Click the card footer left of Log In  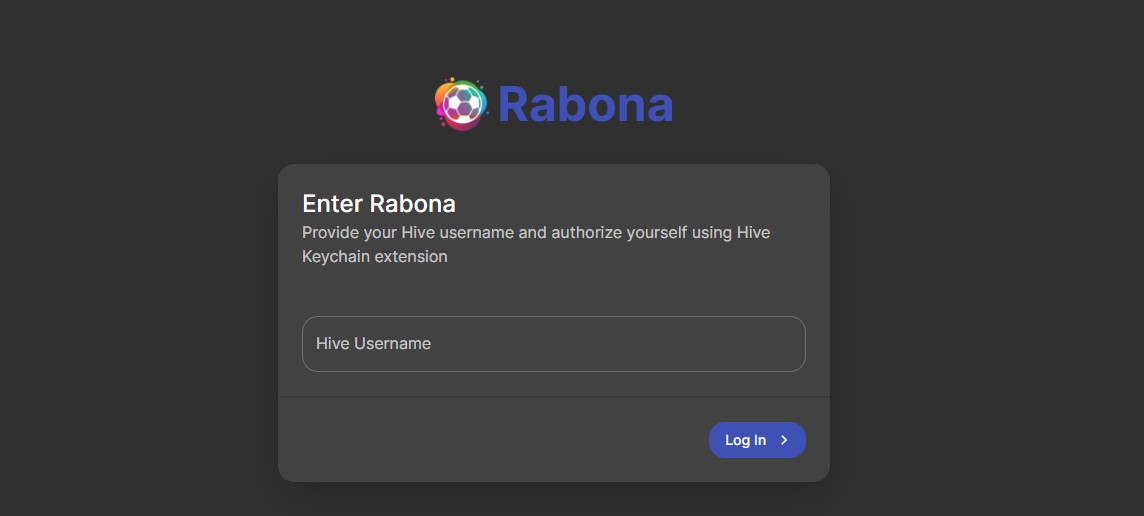(480, 440)
